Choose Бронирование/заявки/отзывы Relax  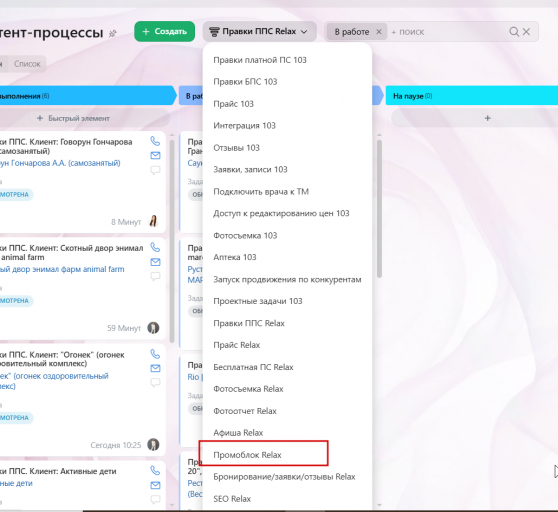pos(284,477)
